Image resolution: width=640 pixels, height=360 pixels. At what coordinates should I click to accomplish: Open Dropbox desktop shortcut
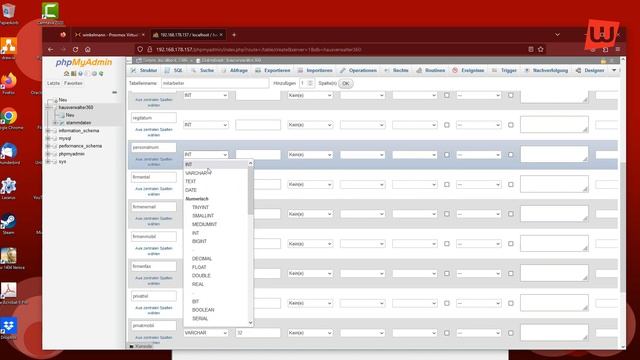point(9,329)
